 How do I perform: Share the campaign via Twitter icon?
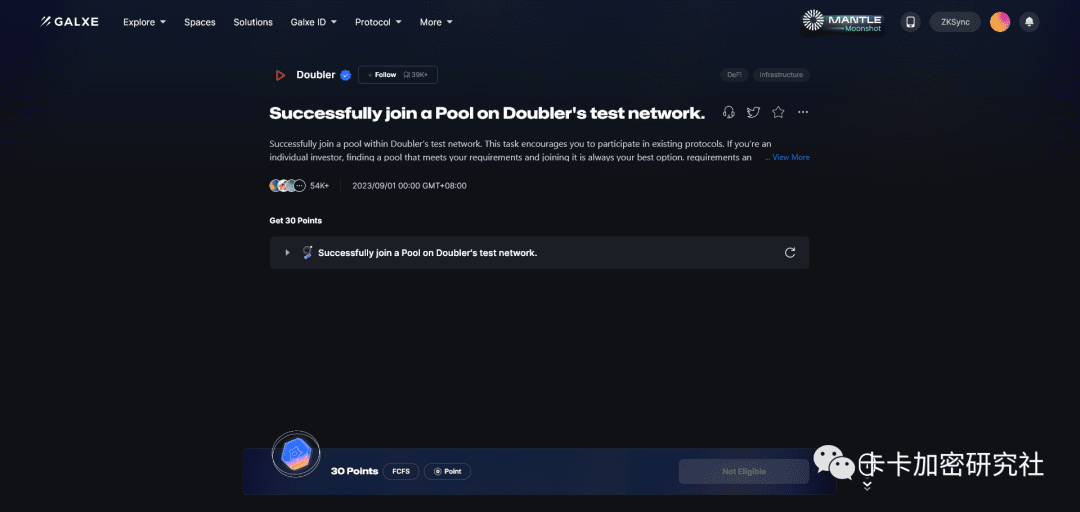(x=754, y=112)
